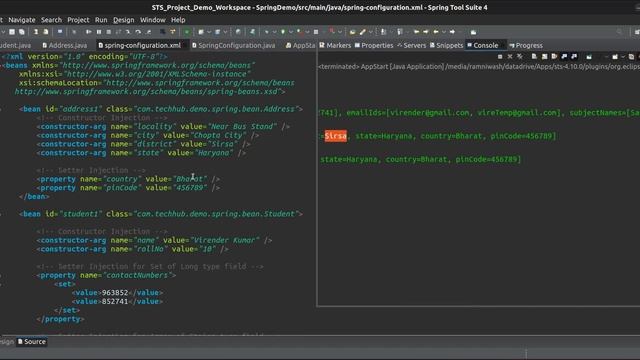Click the Step Over toolbar icon

tap(138, 32)
